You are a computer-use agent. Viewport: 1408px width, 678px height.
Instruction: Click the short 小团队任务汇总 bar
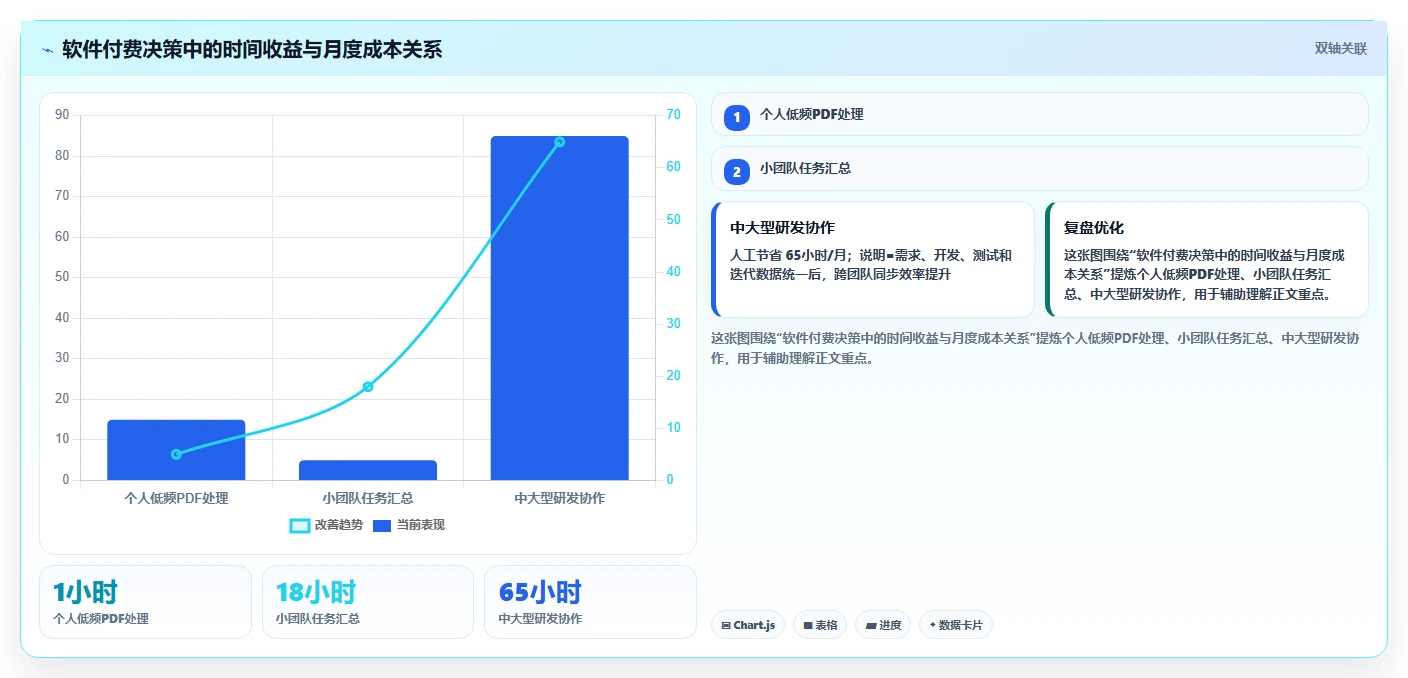(x=368, y=470)
